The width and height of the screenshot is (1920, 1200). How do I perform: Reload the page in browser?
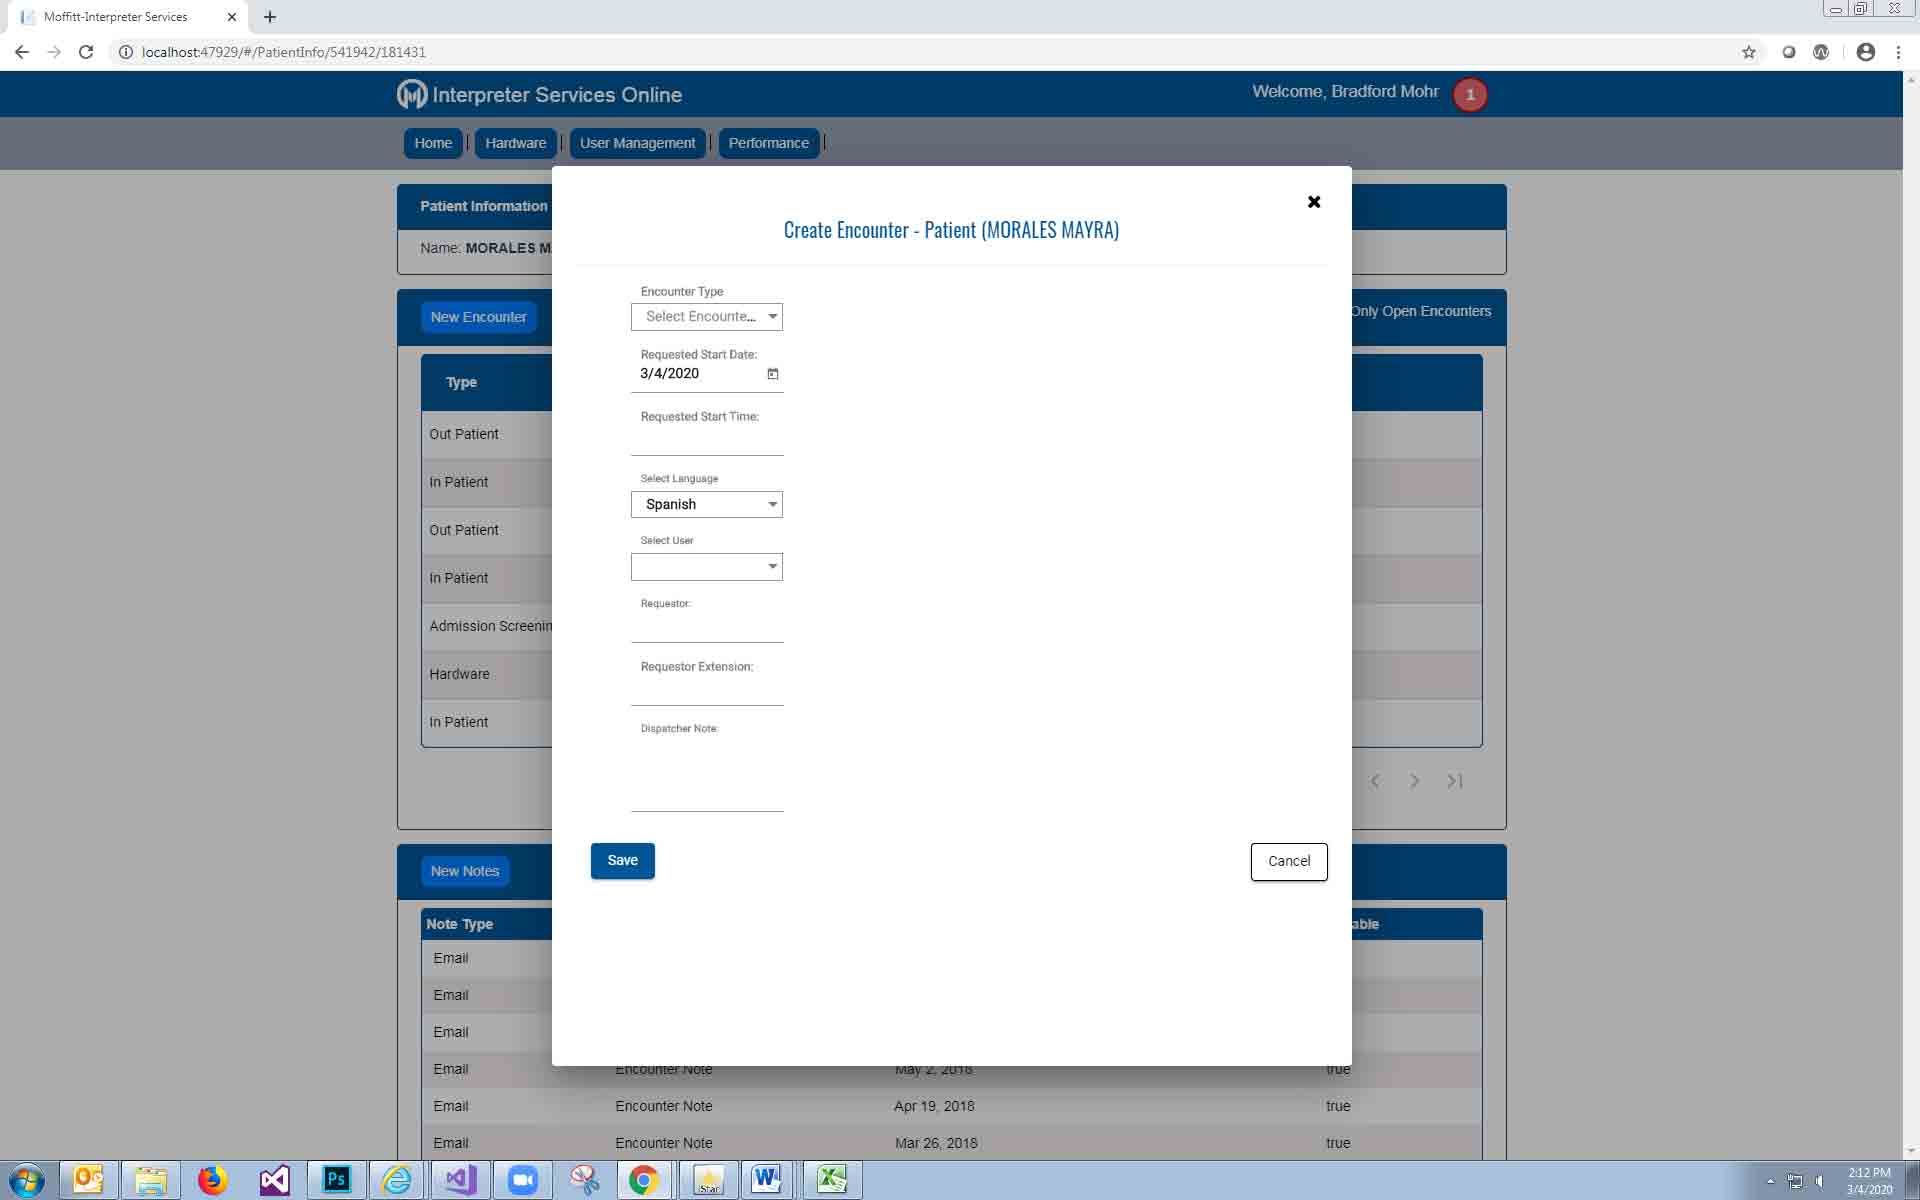click(86, 52)
